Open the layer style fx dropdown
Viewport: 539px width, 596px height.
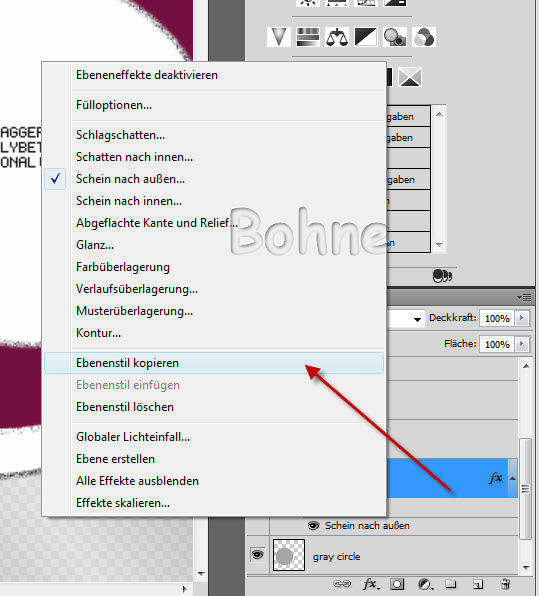[370, 584]
